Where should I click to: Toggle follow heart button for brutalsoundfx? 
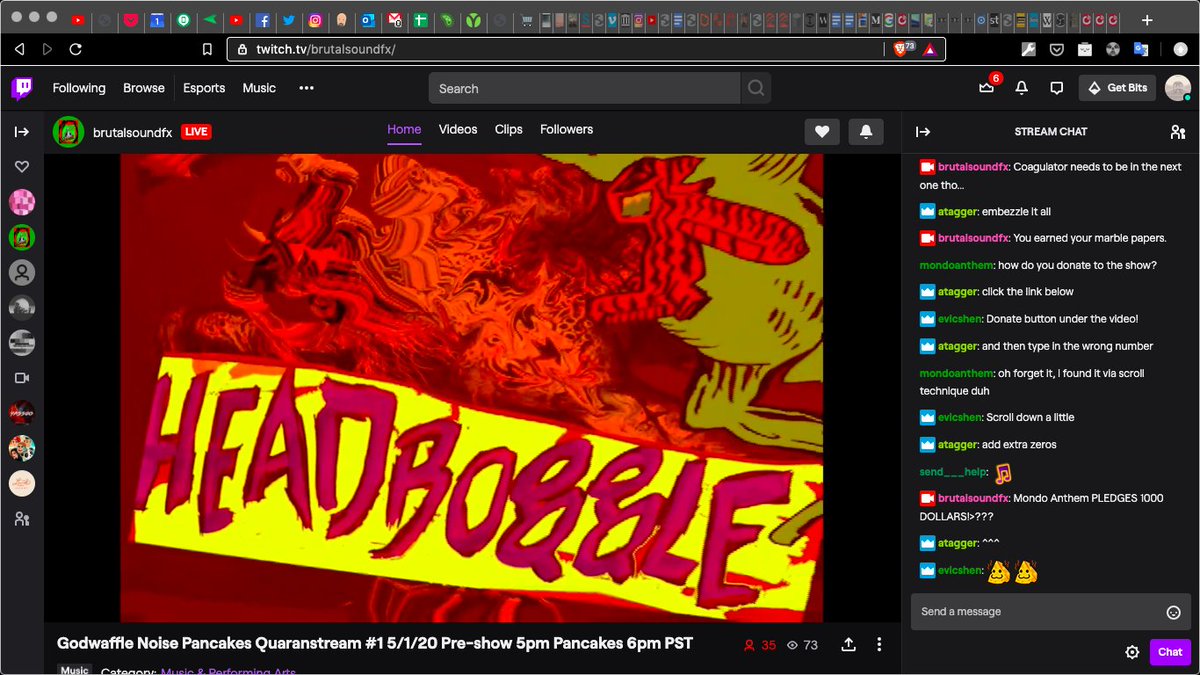click(821, 132)
